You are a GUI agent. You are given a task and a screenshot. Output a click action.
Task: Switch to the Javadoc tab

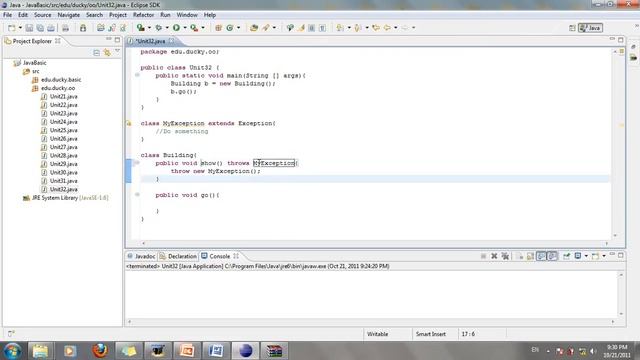141,256
